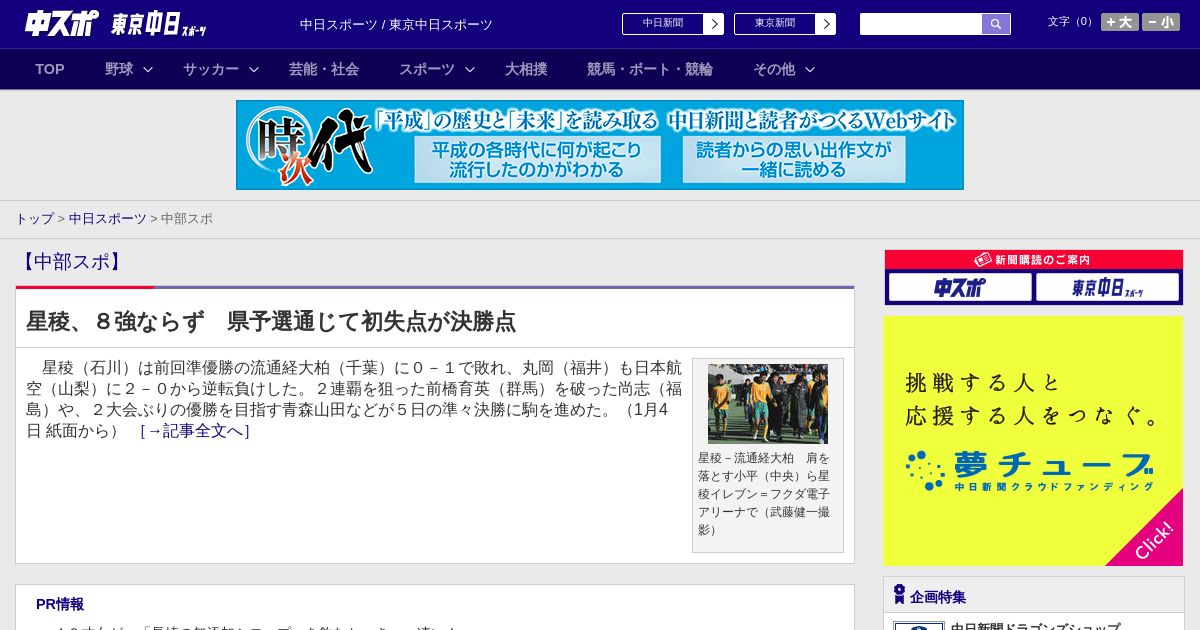Increase font size with 大 button

tap(1120, 22)
